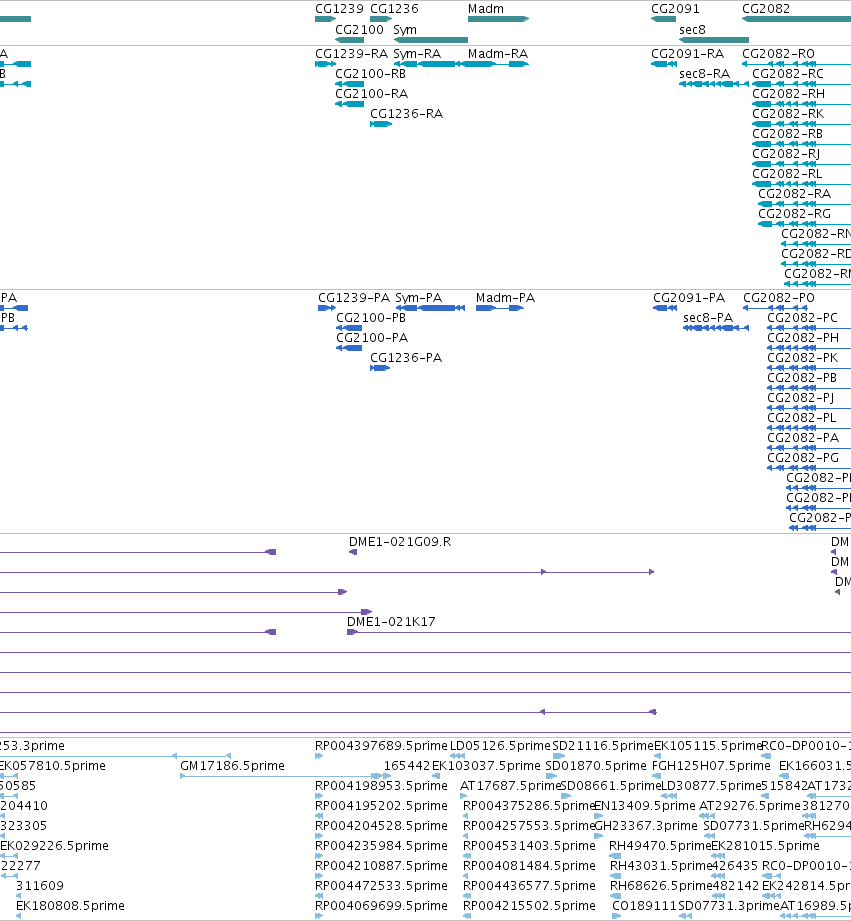Image resolution: width=851 pixels, height=921 pixels.
Task: Select EST SD01870.5prime
Action: click(552, 776)
